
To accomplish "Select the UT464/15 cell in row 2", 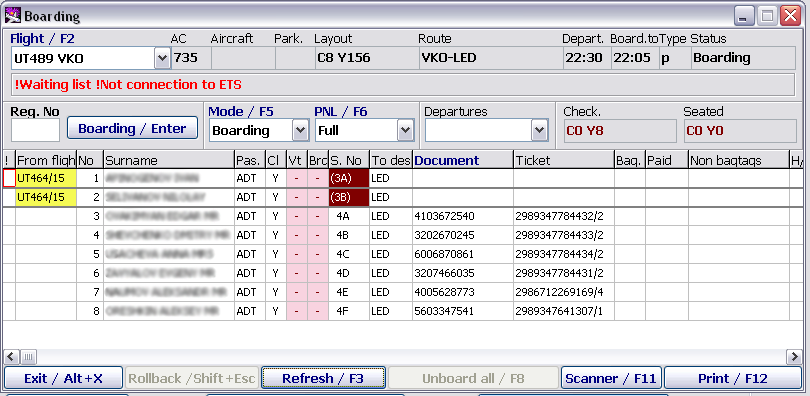I will 46,197.
